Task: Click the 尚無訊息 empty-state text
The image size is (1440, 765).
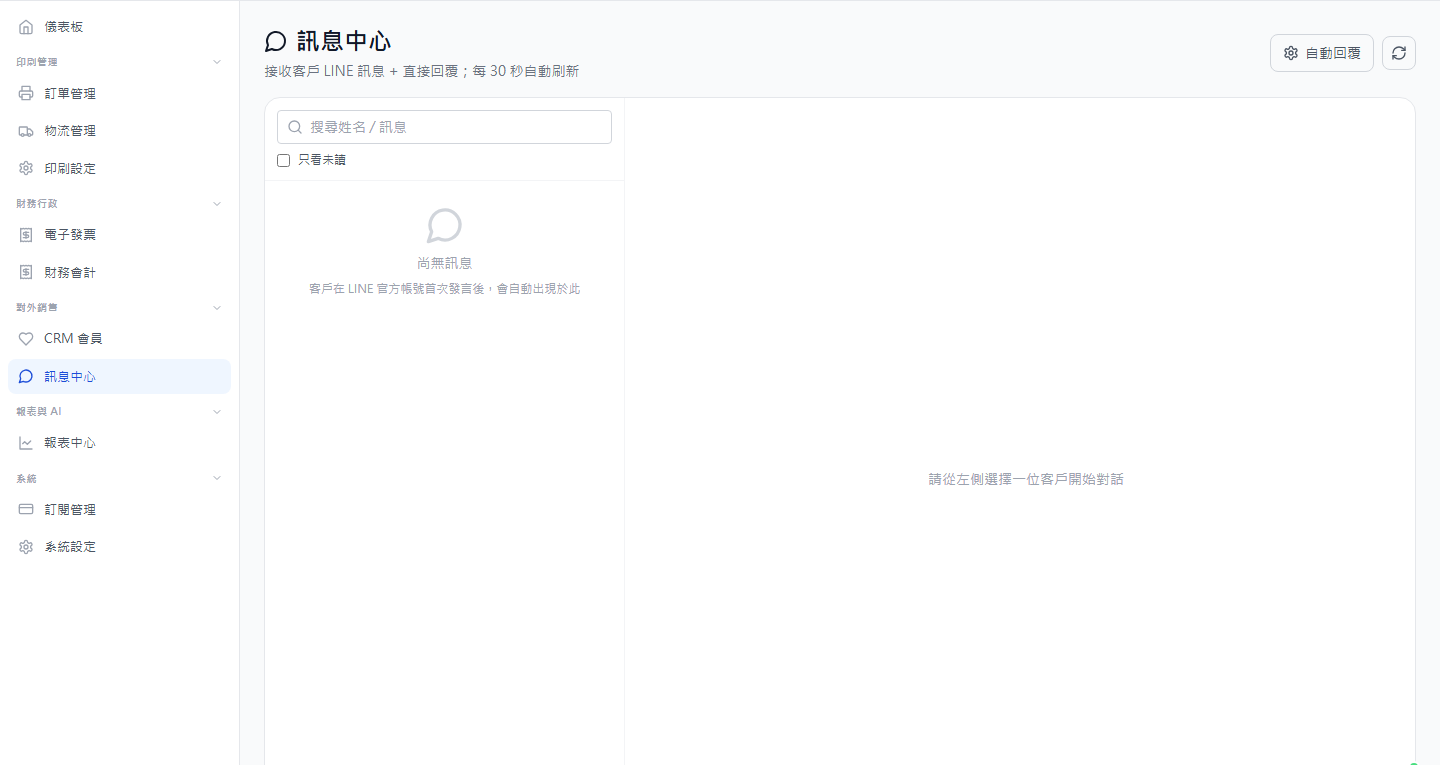Action: click(x=444, y=263)
